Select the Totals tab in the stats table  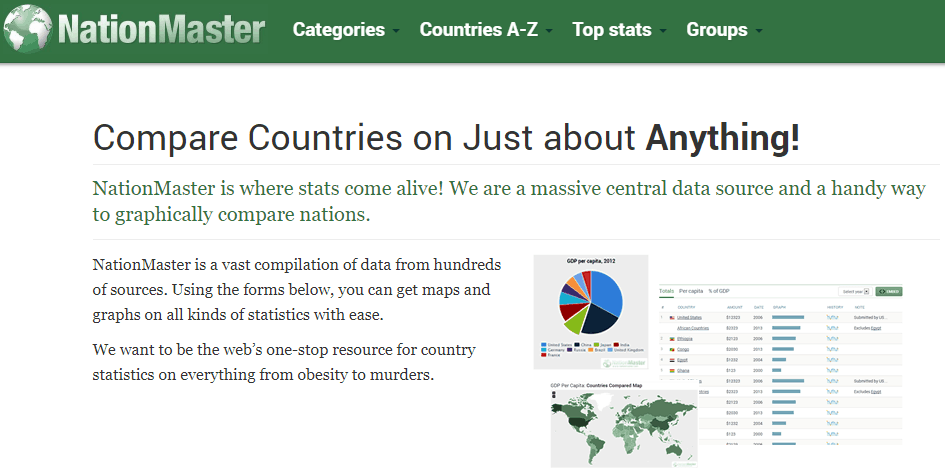667,291
